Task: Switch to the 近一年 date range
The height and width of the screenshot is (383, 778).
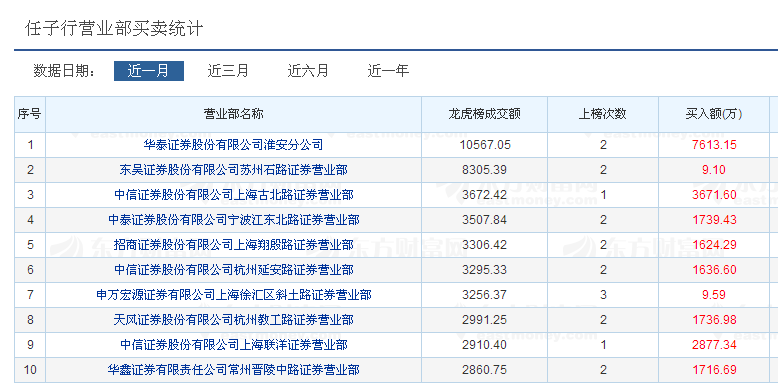Action: pos(388,71)
